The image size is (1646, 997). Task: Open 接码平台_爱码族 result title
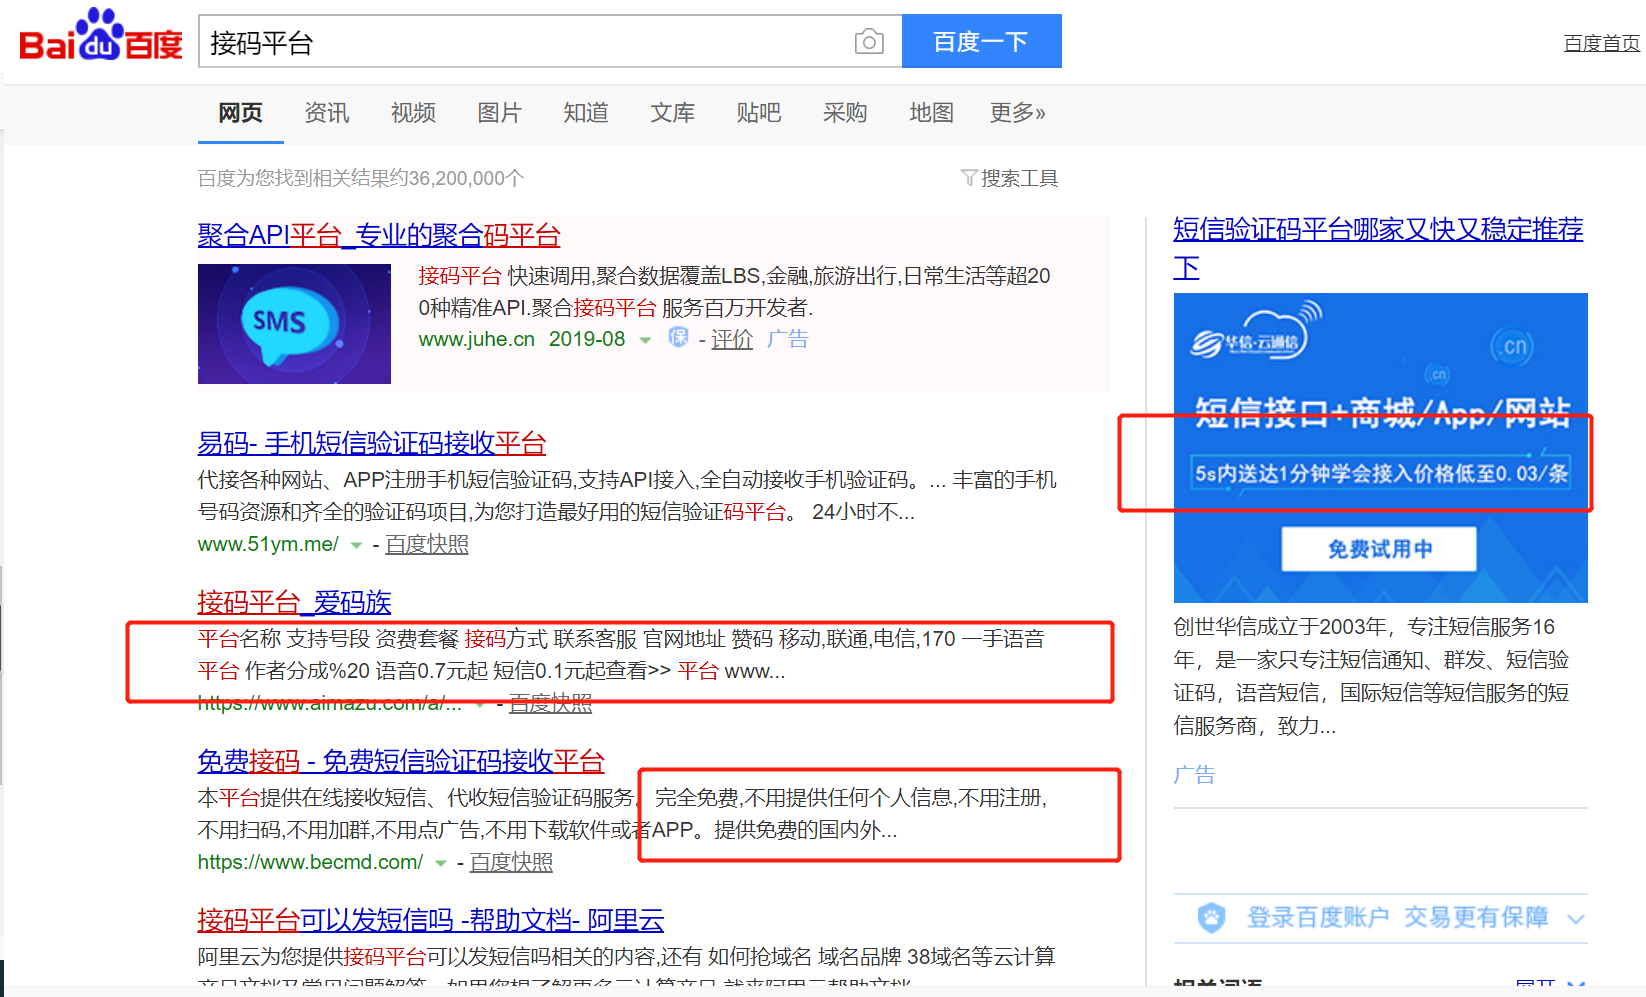294,602
